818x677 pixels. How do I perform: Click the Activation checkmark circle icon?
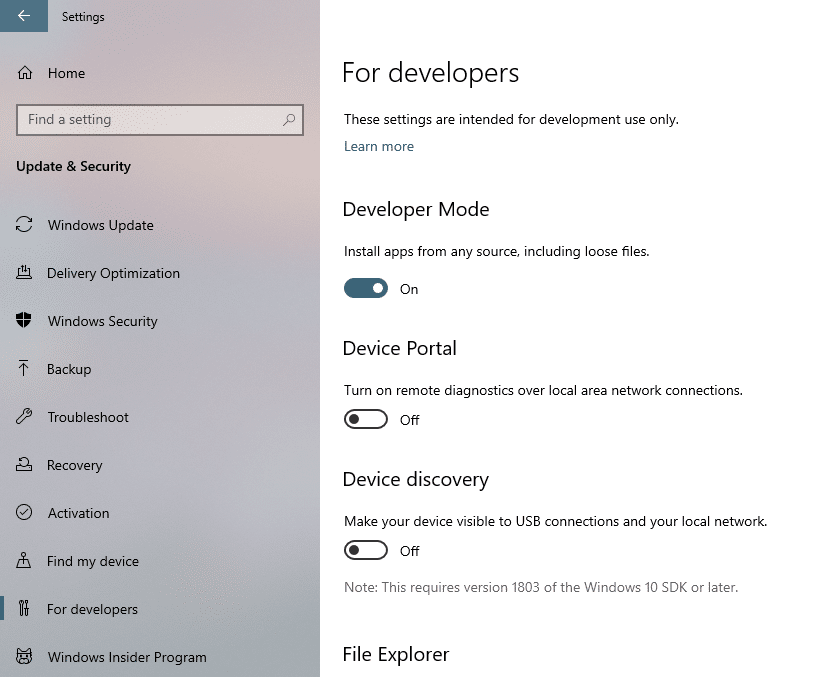24,512
